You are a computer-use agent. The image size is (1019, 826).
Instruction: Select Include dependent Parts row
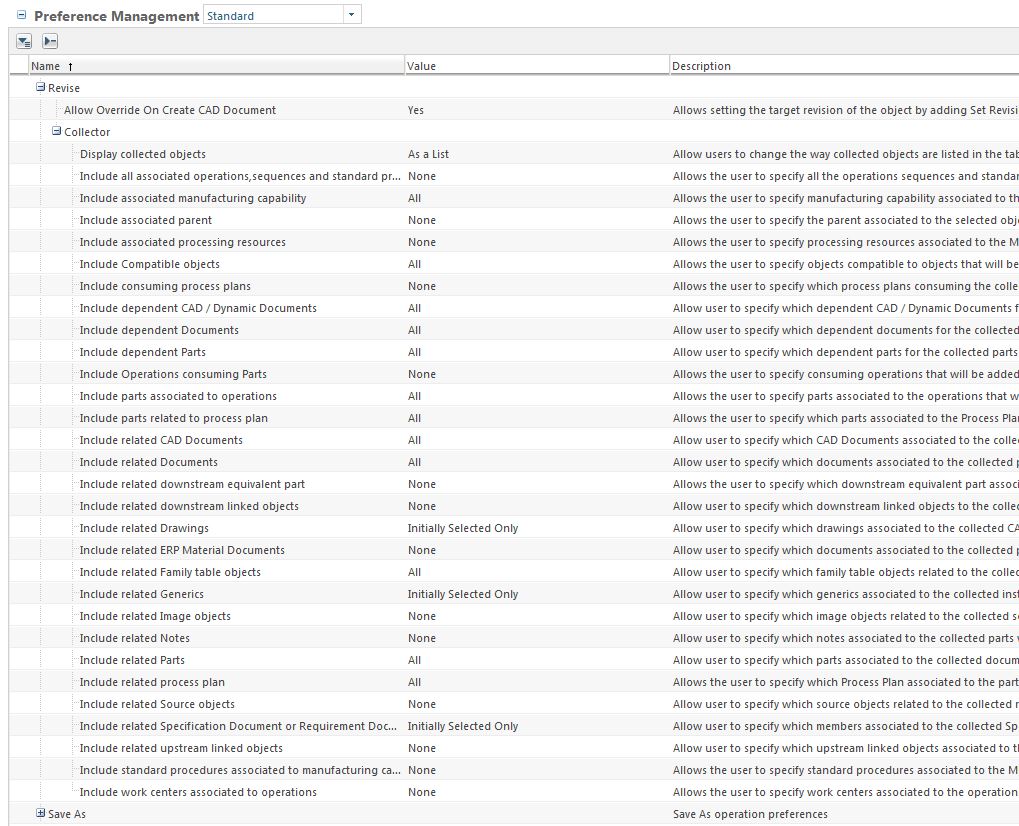pos(142,352)
